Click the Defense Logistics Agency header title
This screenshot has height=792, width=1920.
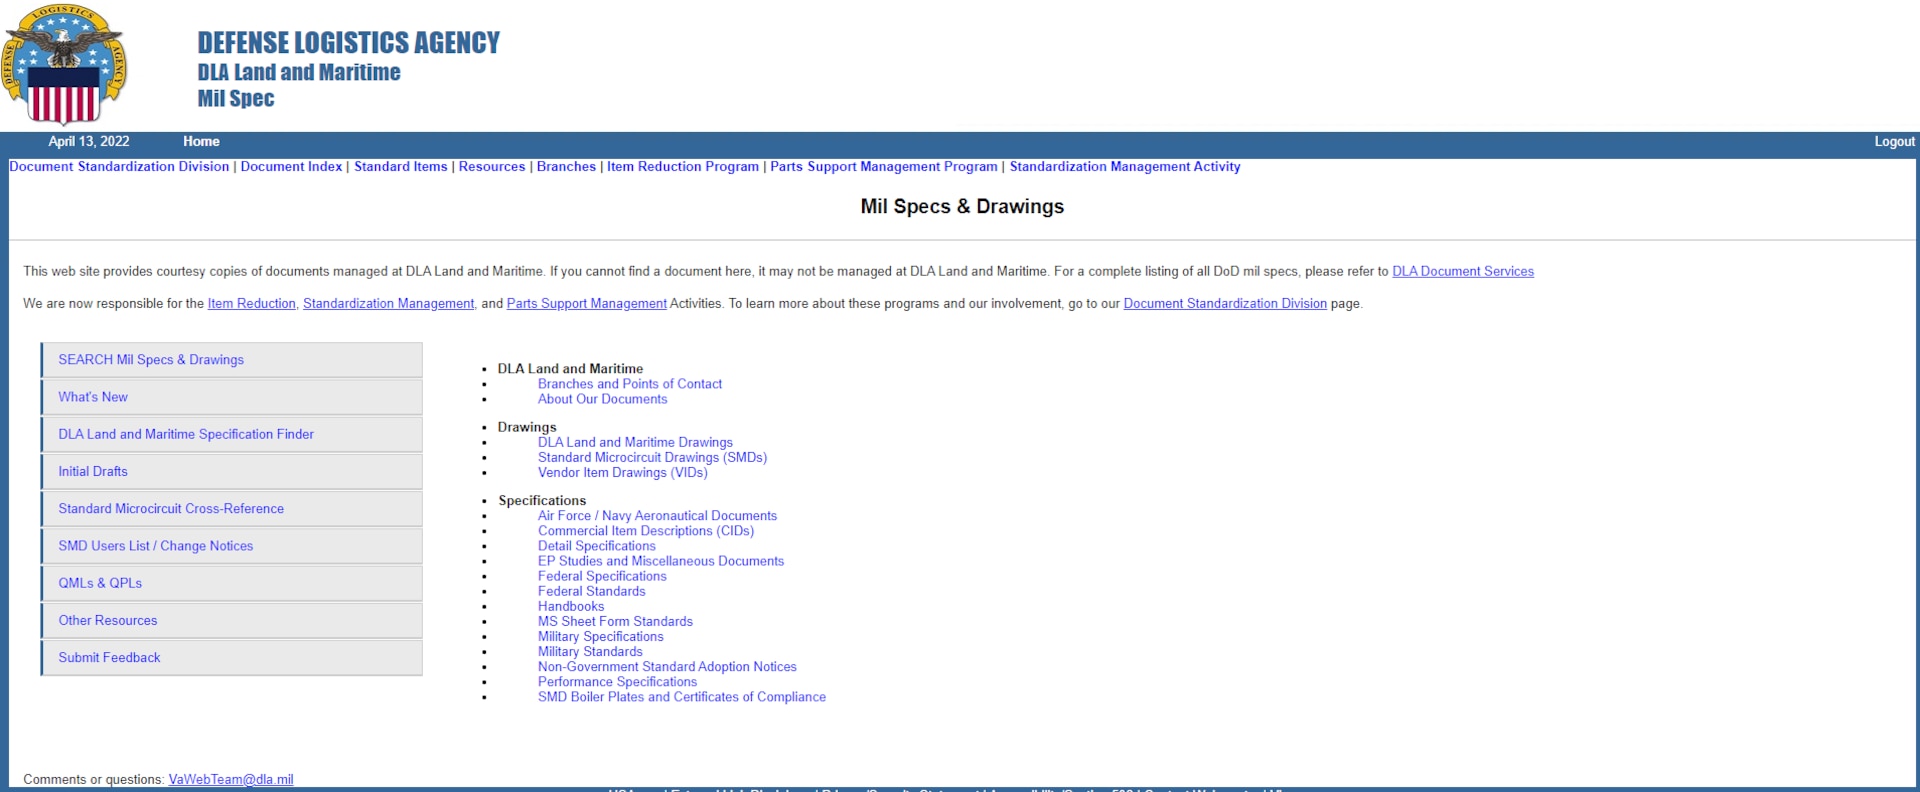[x=349, y=43]
